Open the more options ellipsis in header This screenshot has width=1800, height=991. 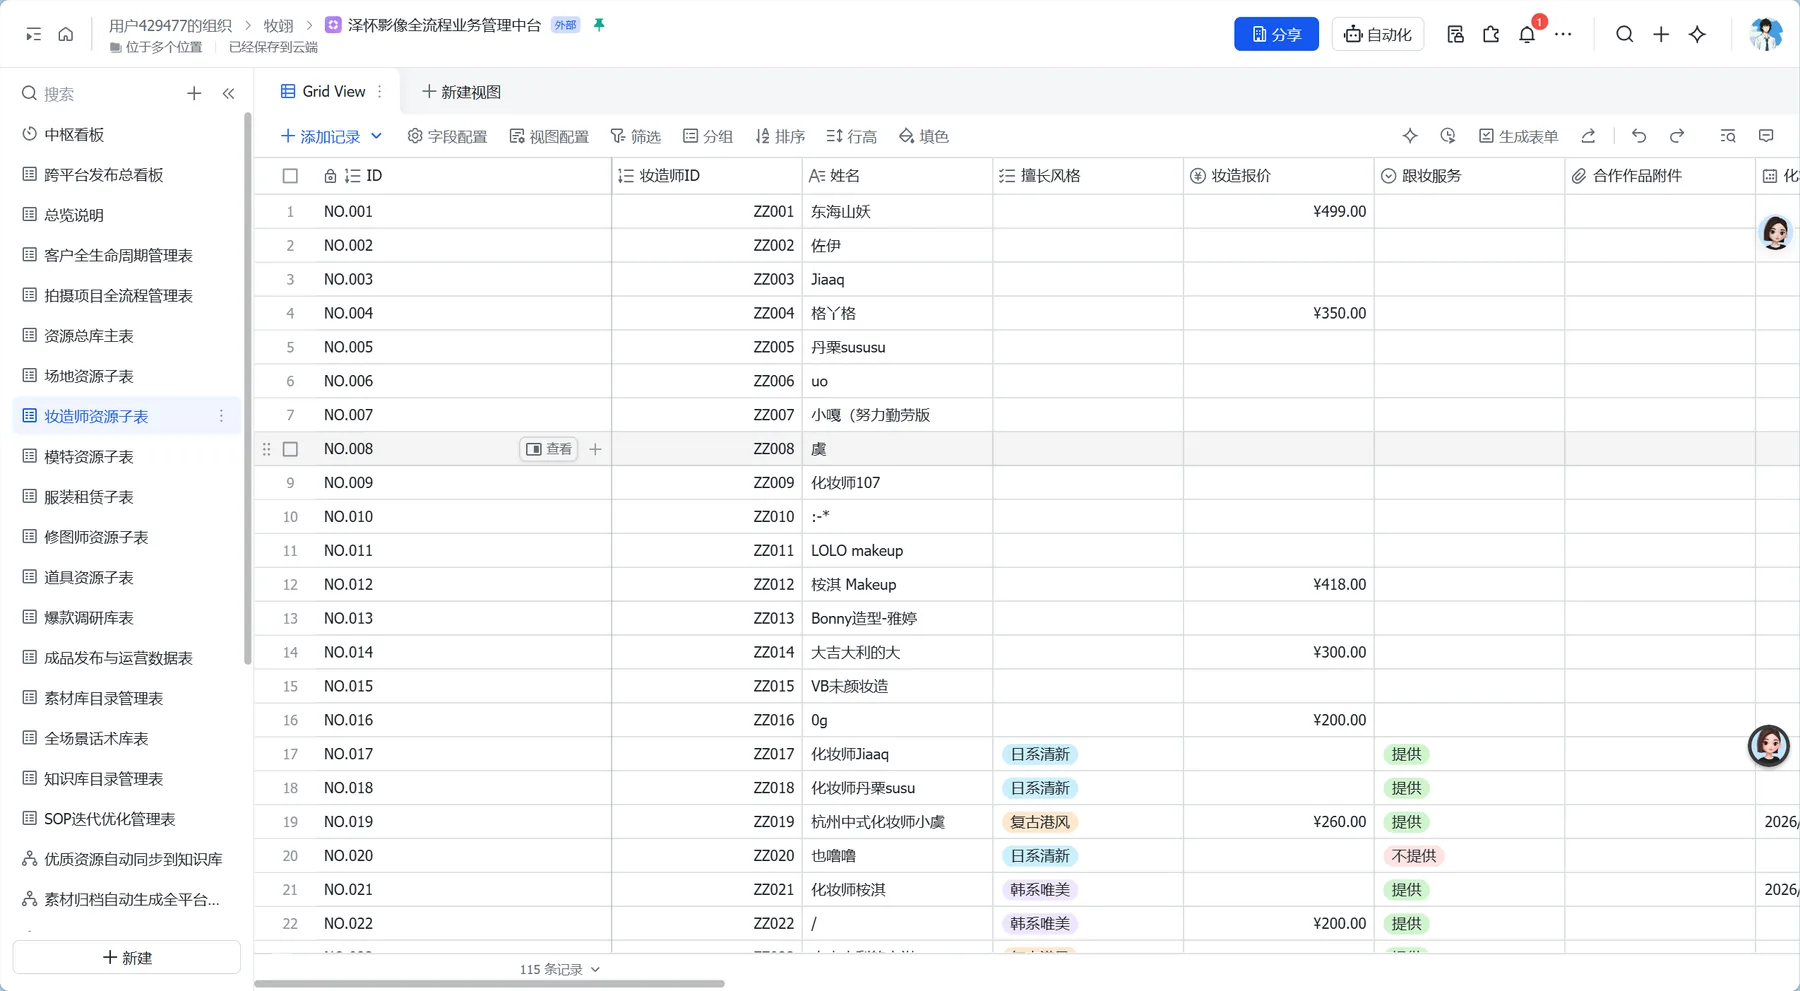1563,34
